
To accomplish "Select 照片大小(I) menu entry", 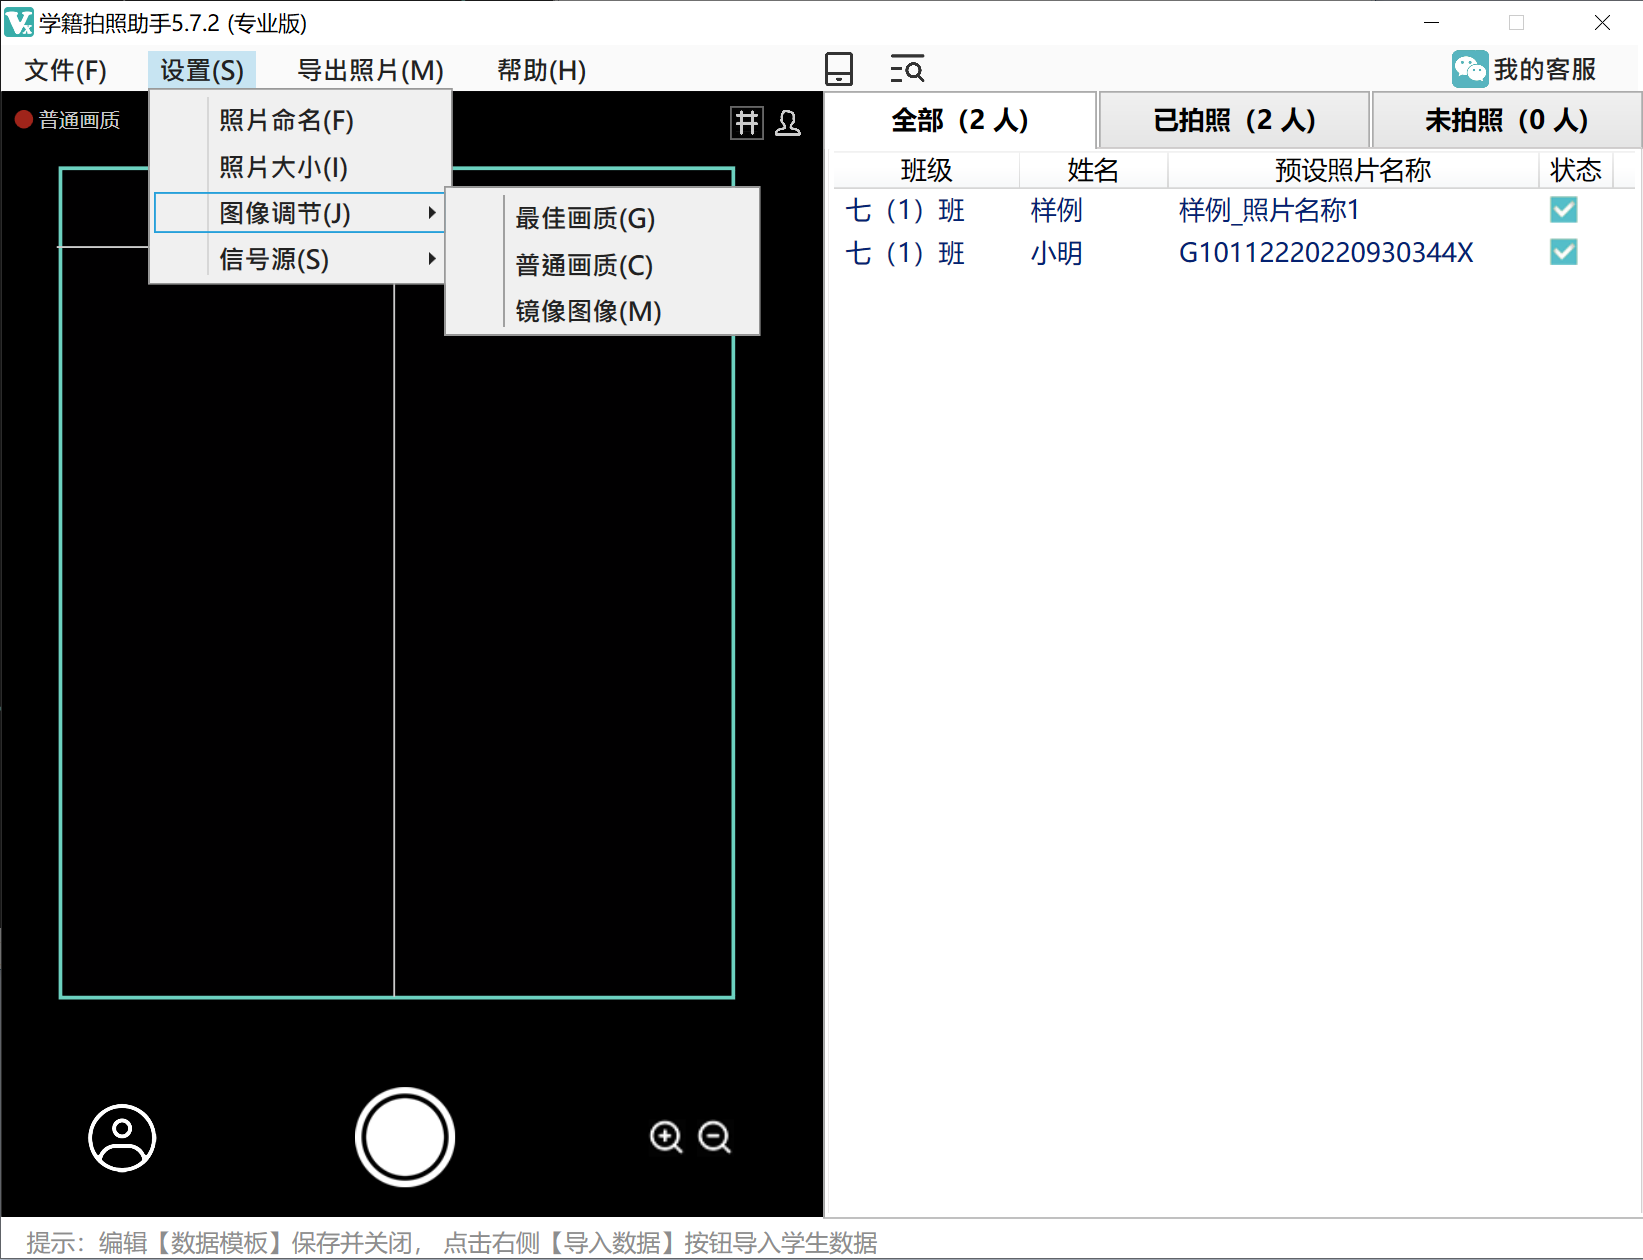I will point(300,167).
